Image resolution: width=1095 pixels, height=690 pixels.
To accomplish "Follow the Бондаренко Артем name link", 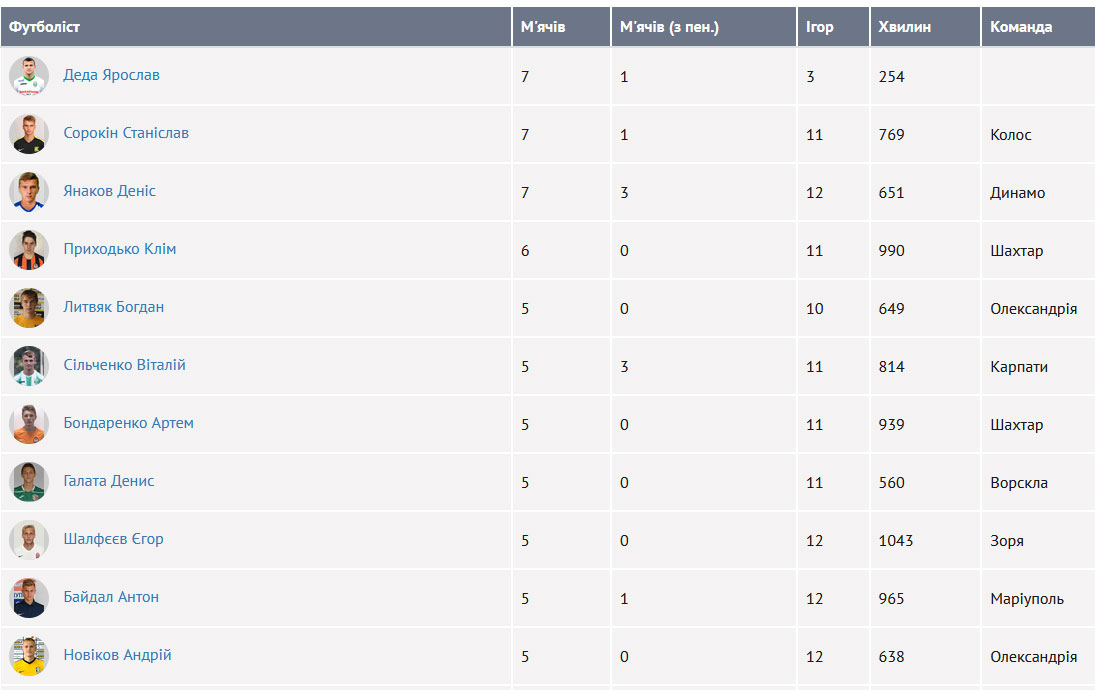I will (129, 423).
